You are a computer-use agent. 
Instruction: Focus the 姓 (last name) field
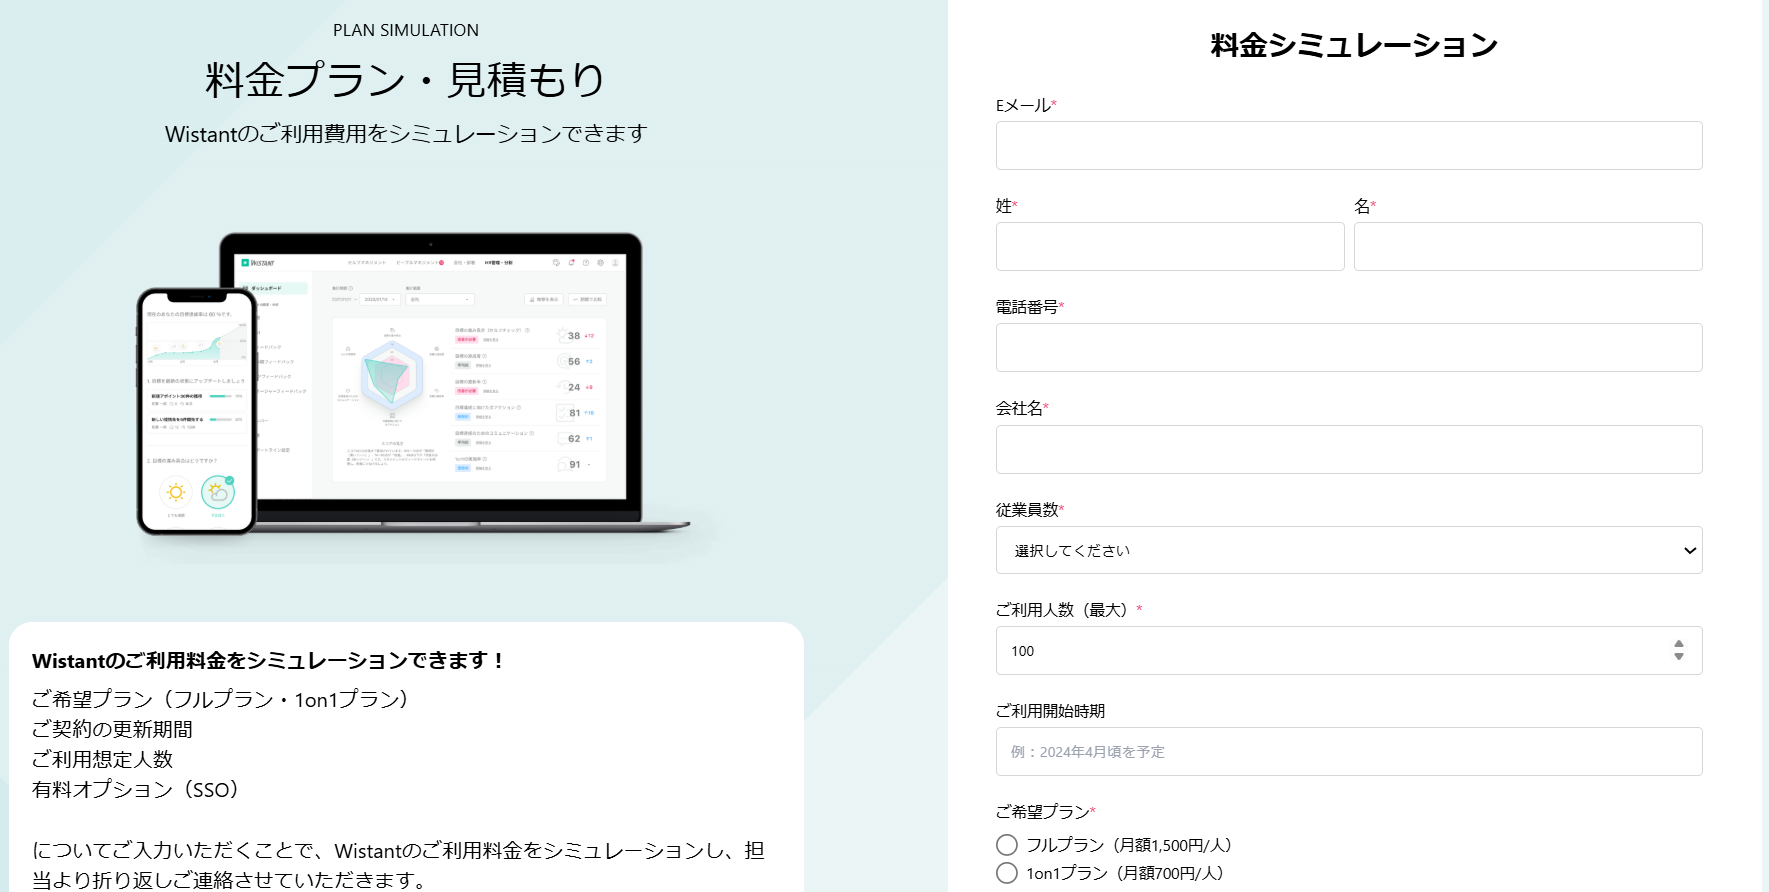tap(1169, 247)
